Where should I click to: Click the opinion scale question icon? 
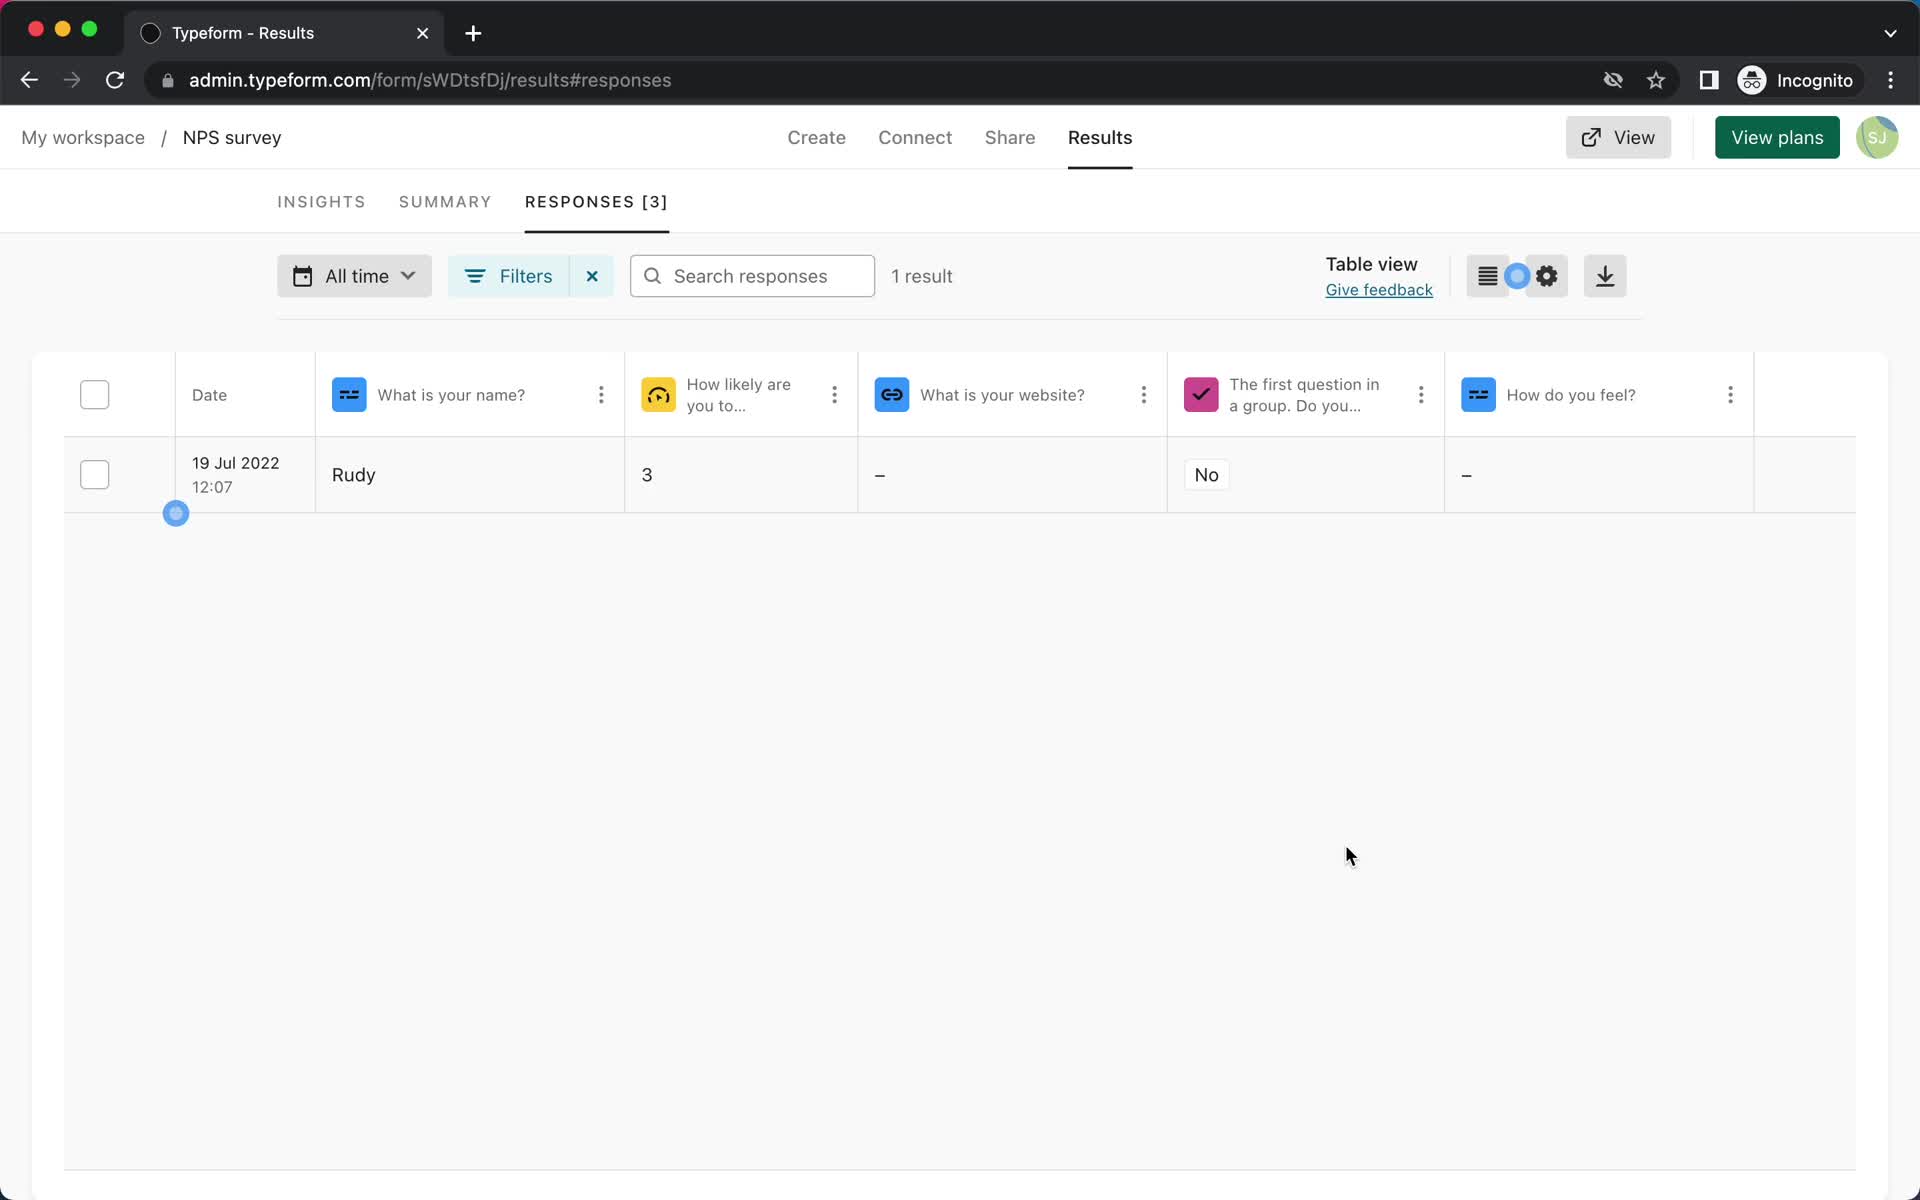[658, 394]
